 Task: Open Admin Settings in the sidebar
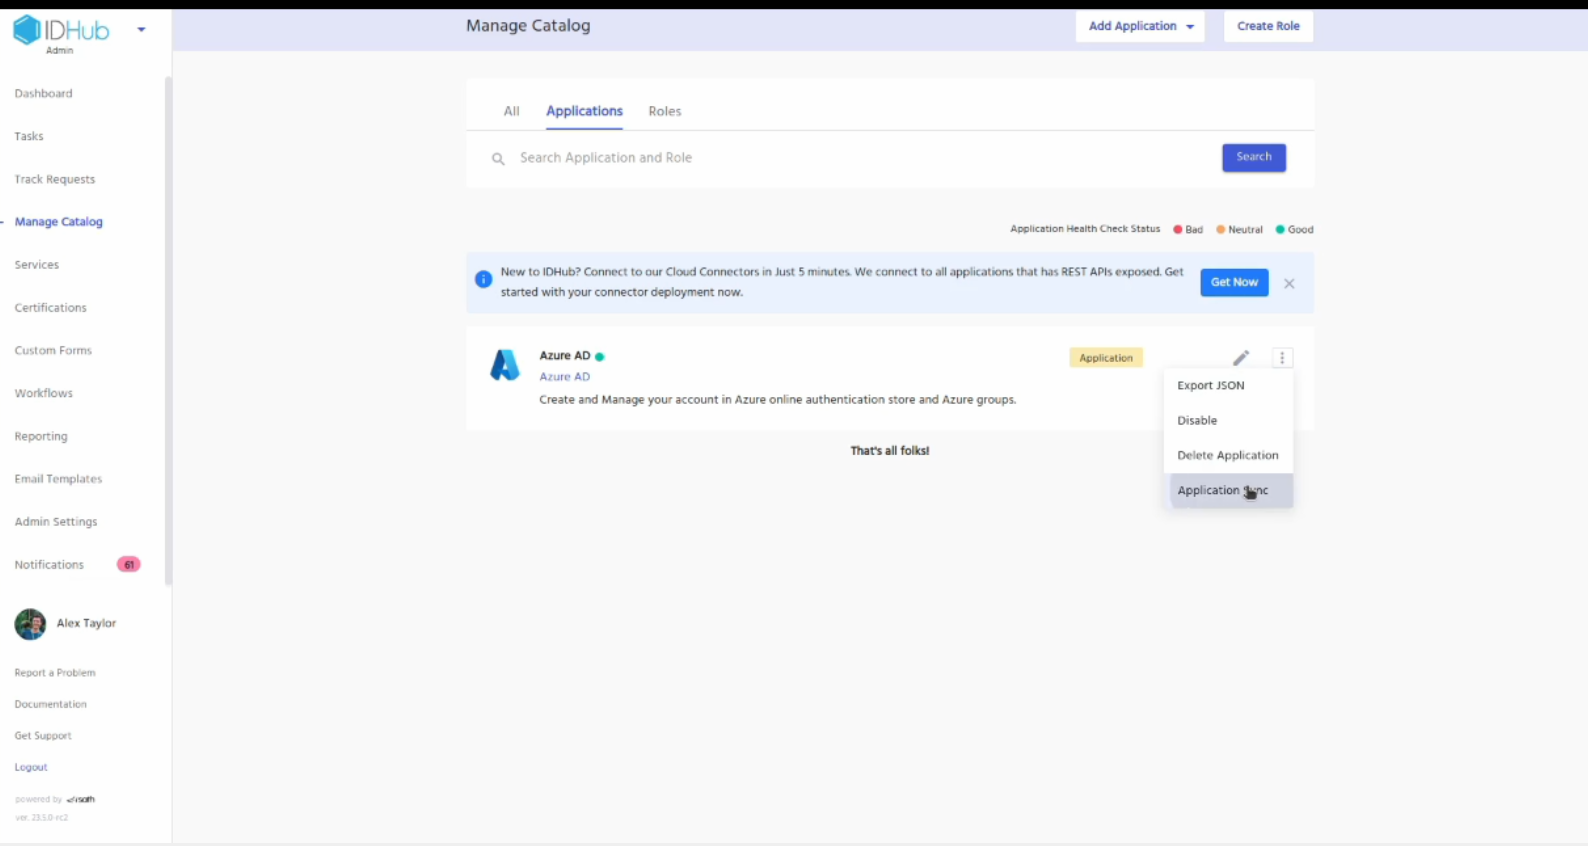56,522
